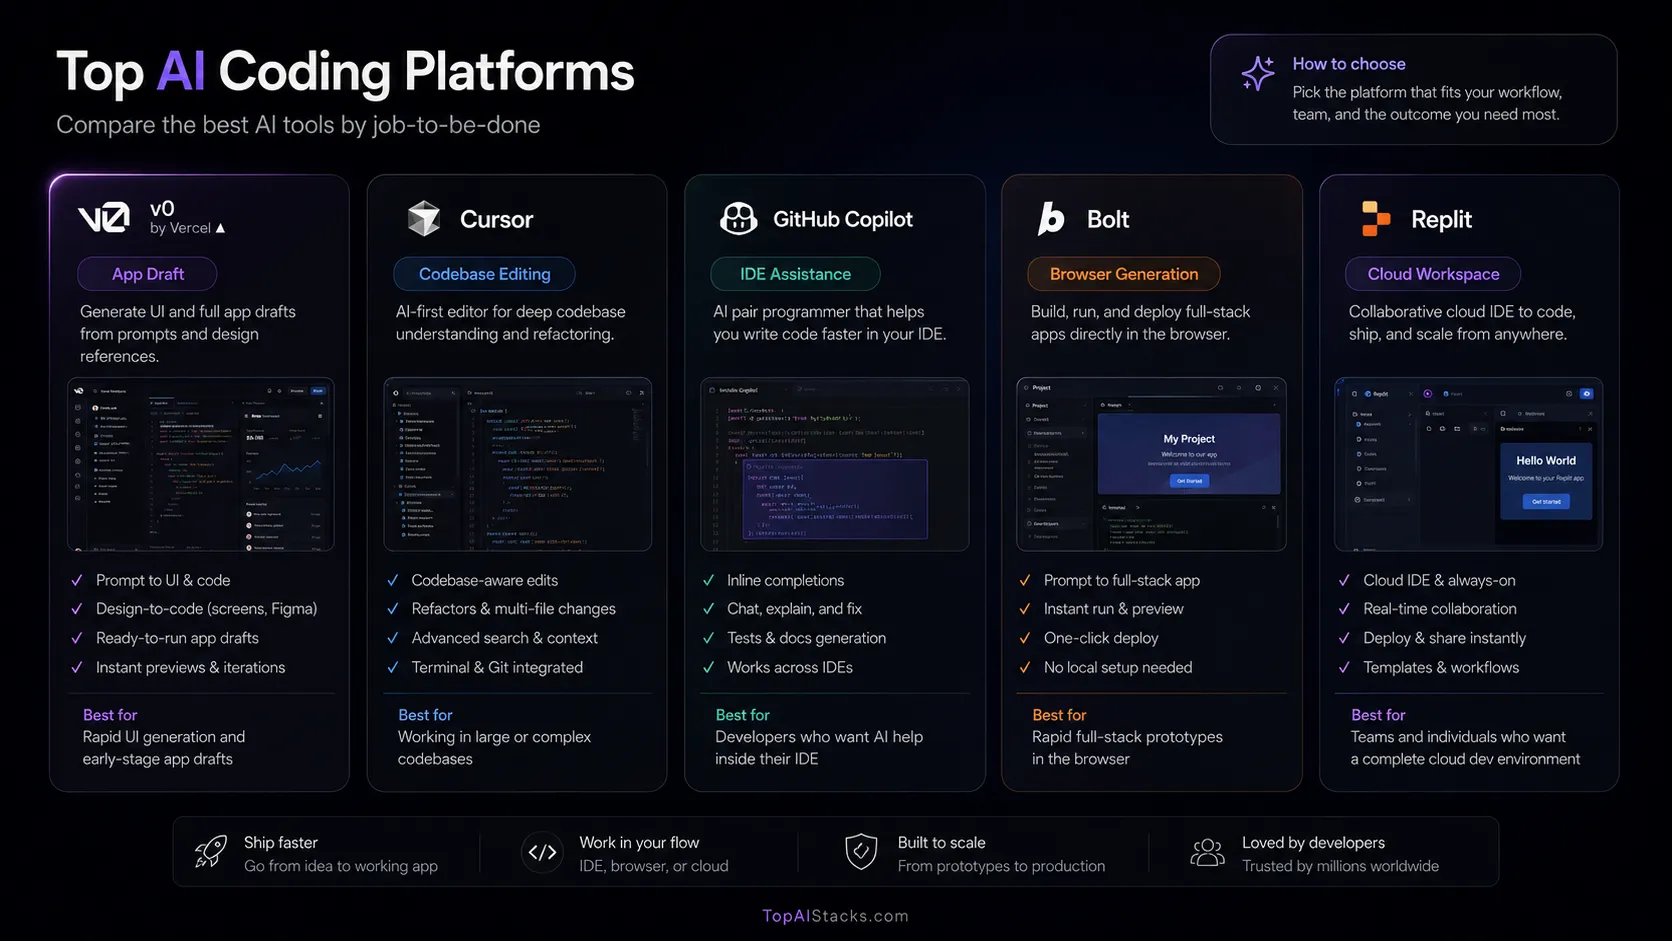Open the GitHub Copilot code screenshot thumbnail
This screenshot has width=1672, height=941.
click(x=835, y=464)
